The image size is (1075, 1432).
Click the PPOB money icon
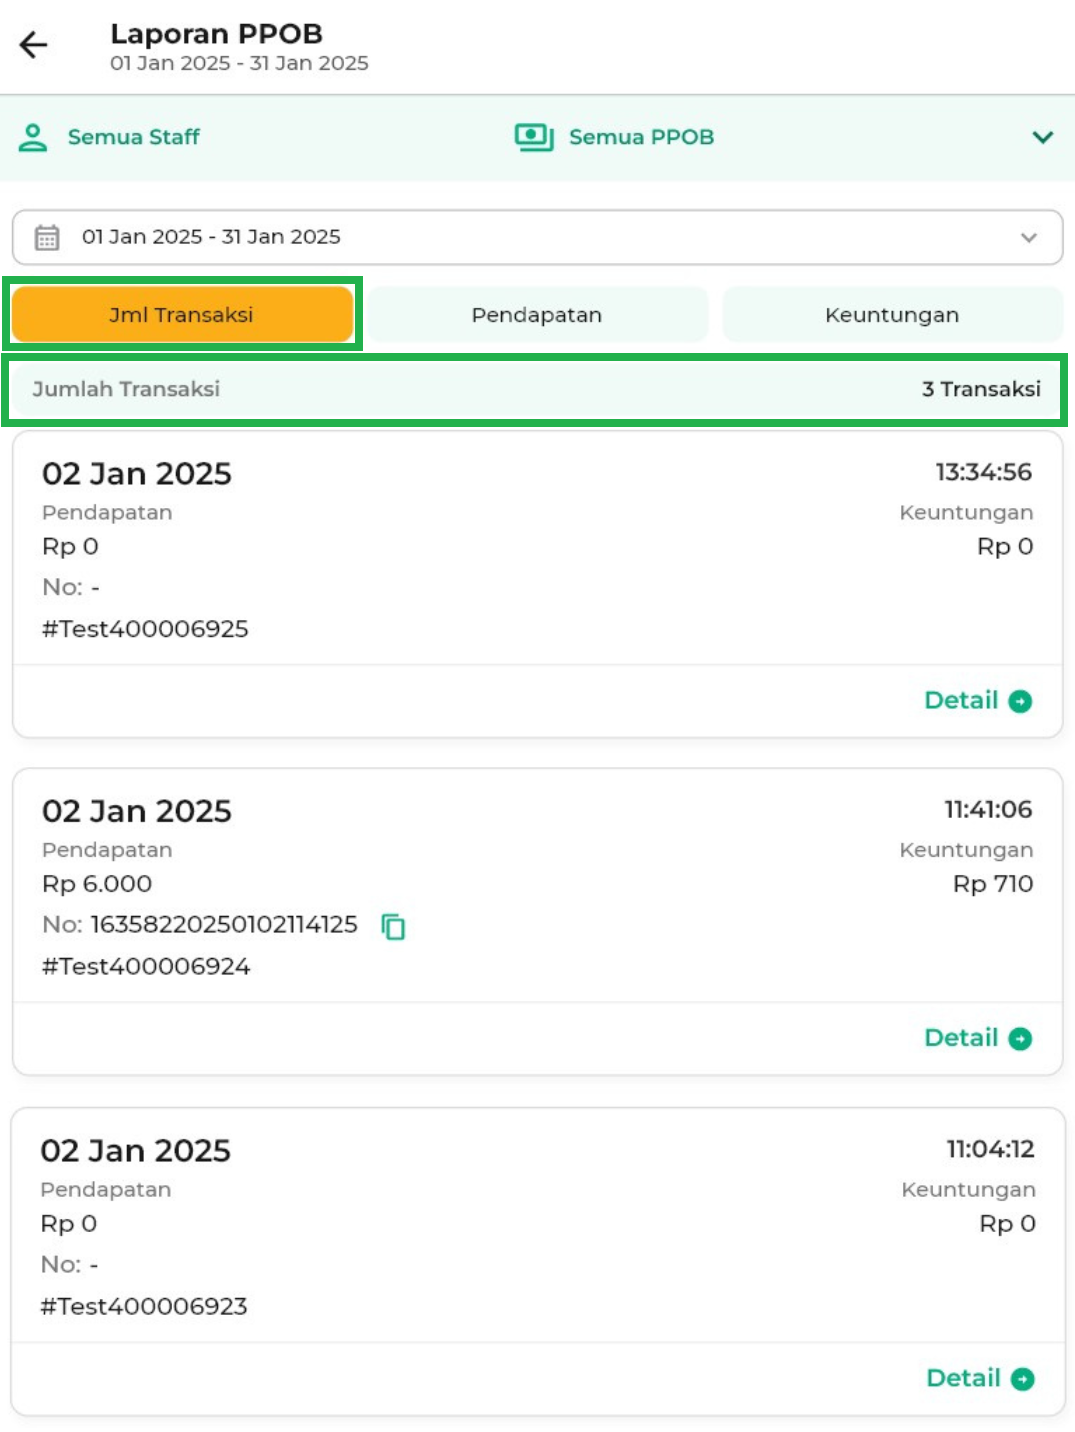[533, 137]
